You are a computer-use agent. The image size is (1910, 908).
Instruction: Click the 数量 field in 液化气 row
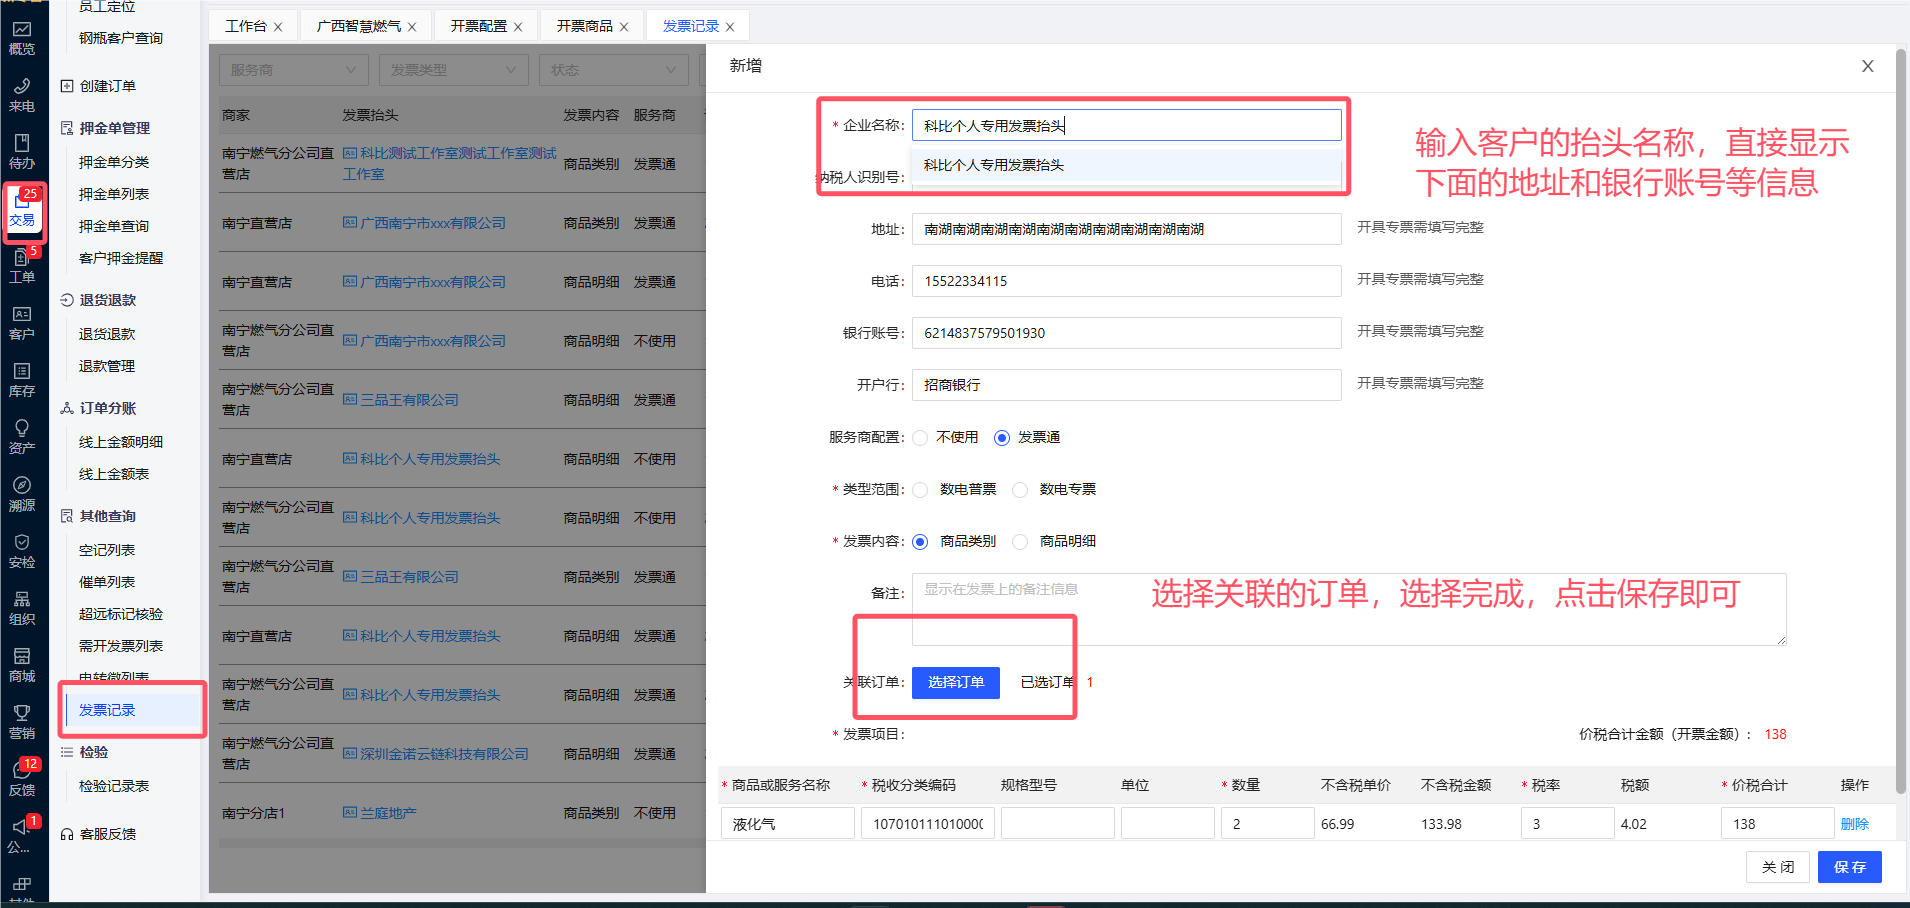(x=1267, y=824)
